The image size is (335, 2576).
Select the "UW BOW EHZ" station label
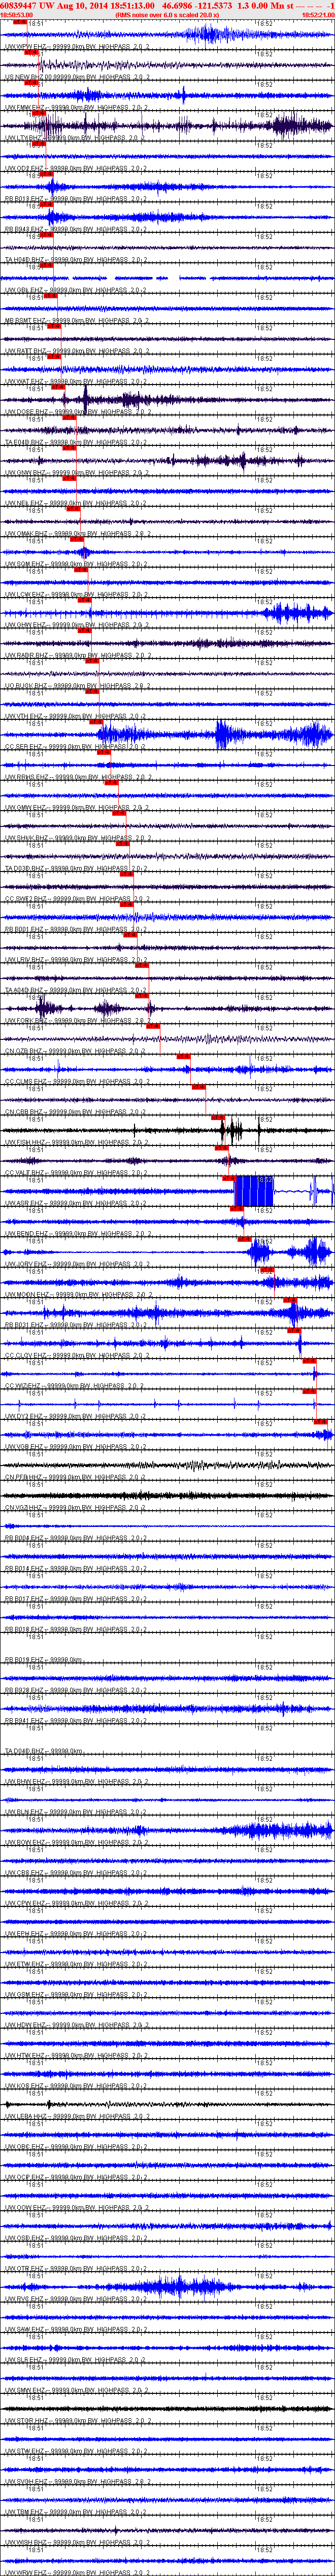(x=26, y=1842)
